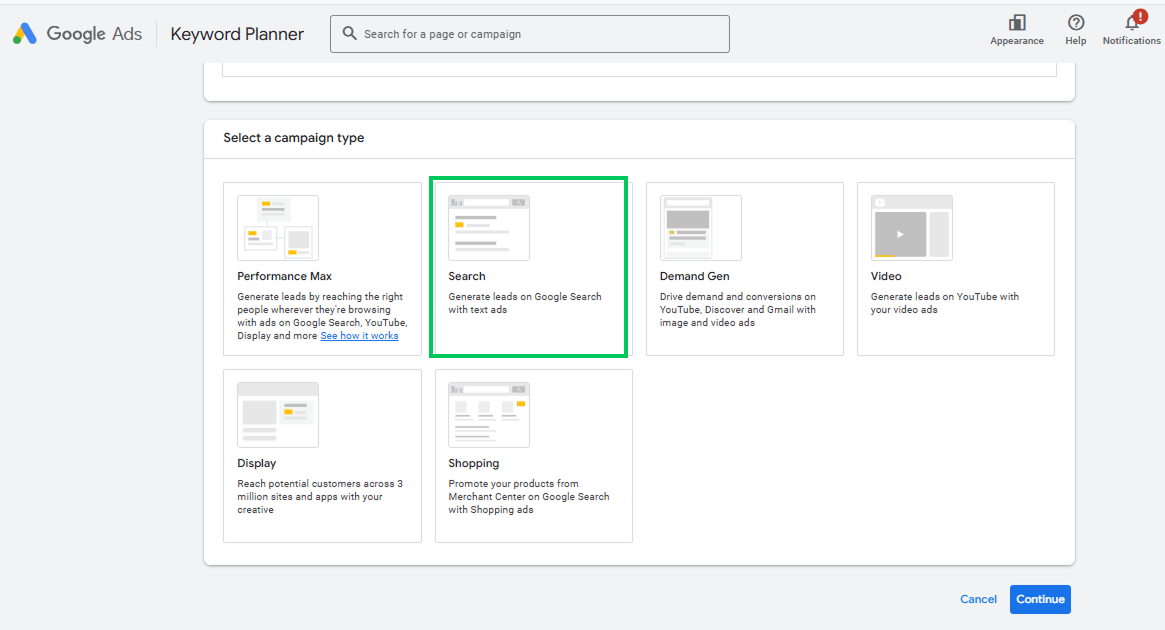This screenshot has width=1165, height=630.
Task: Open the Notifications bell icon
Action: click(1132, 22)
